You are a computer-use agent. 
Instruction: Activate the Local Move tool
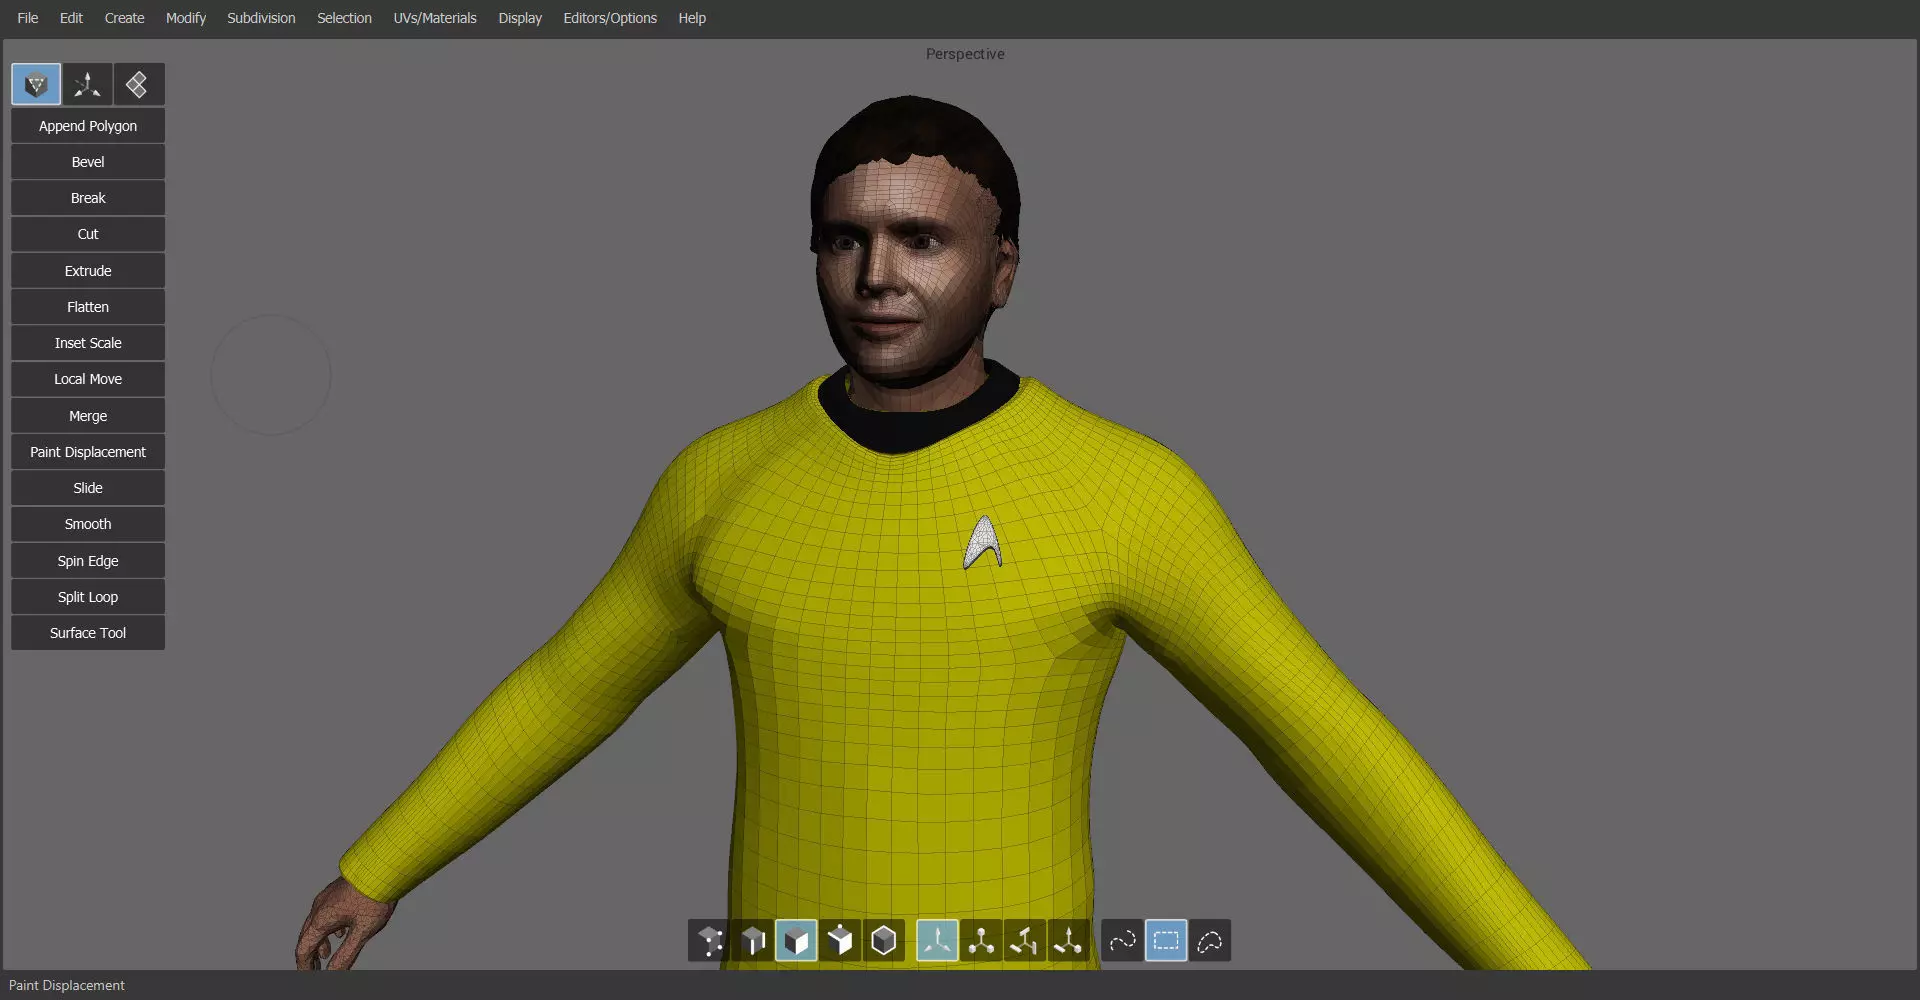pos(88,379)
